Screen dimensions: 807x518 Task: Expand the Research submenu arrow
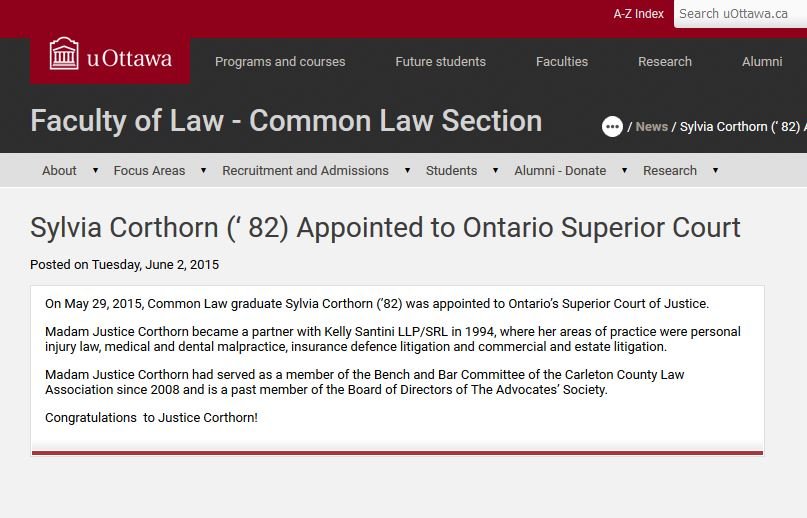(715, 170)
